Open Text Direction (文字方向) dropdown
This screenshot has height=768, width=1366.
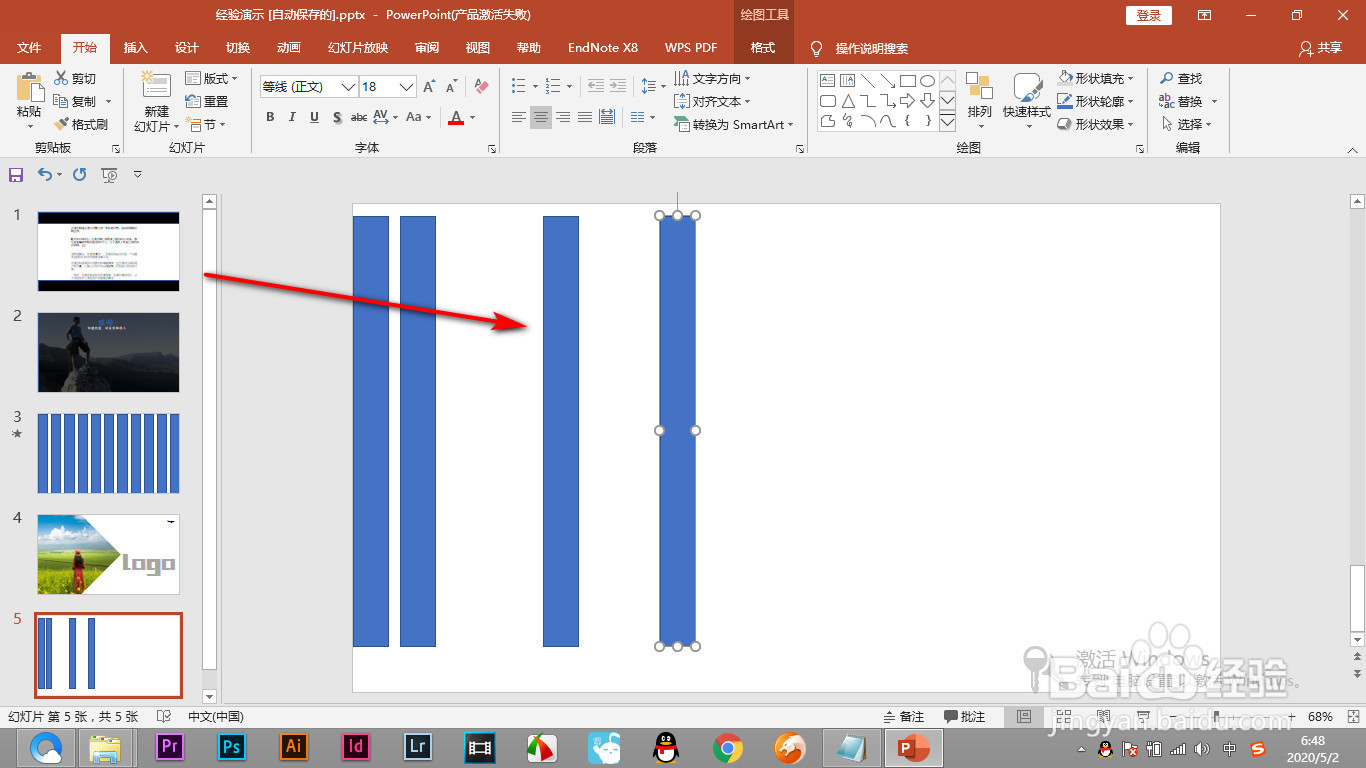pos(712,78)
